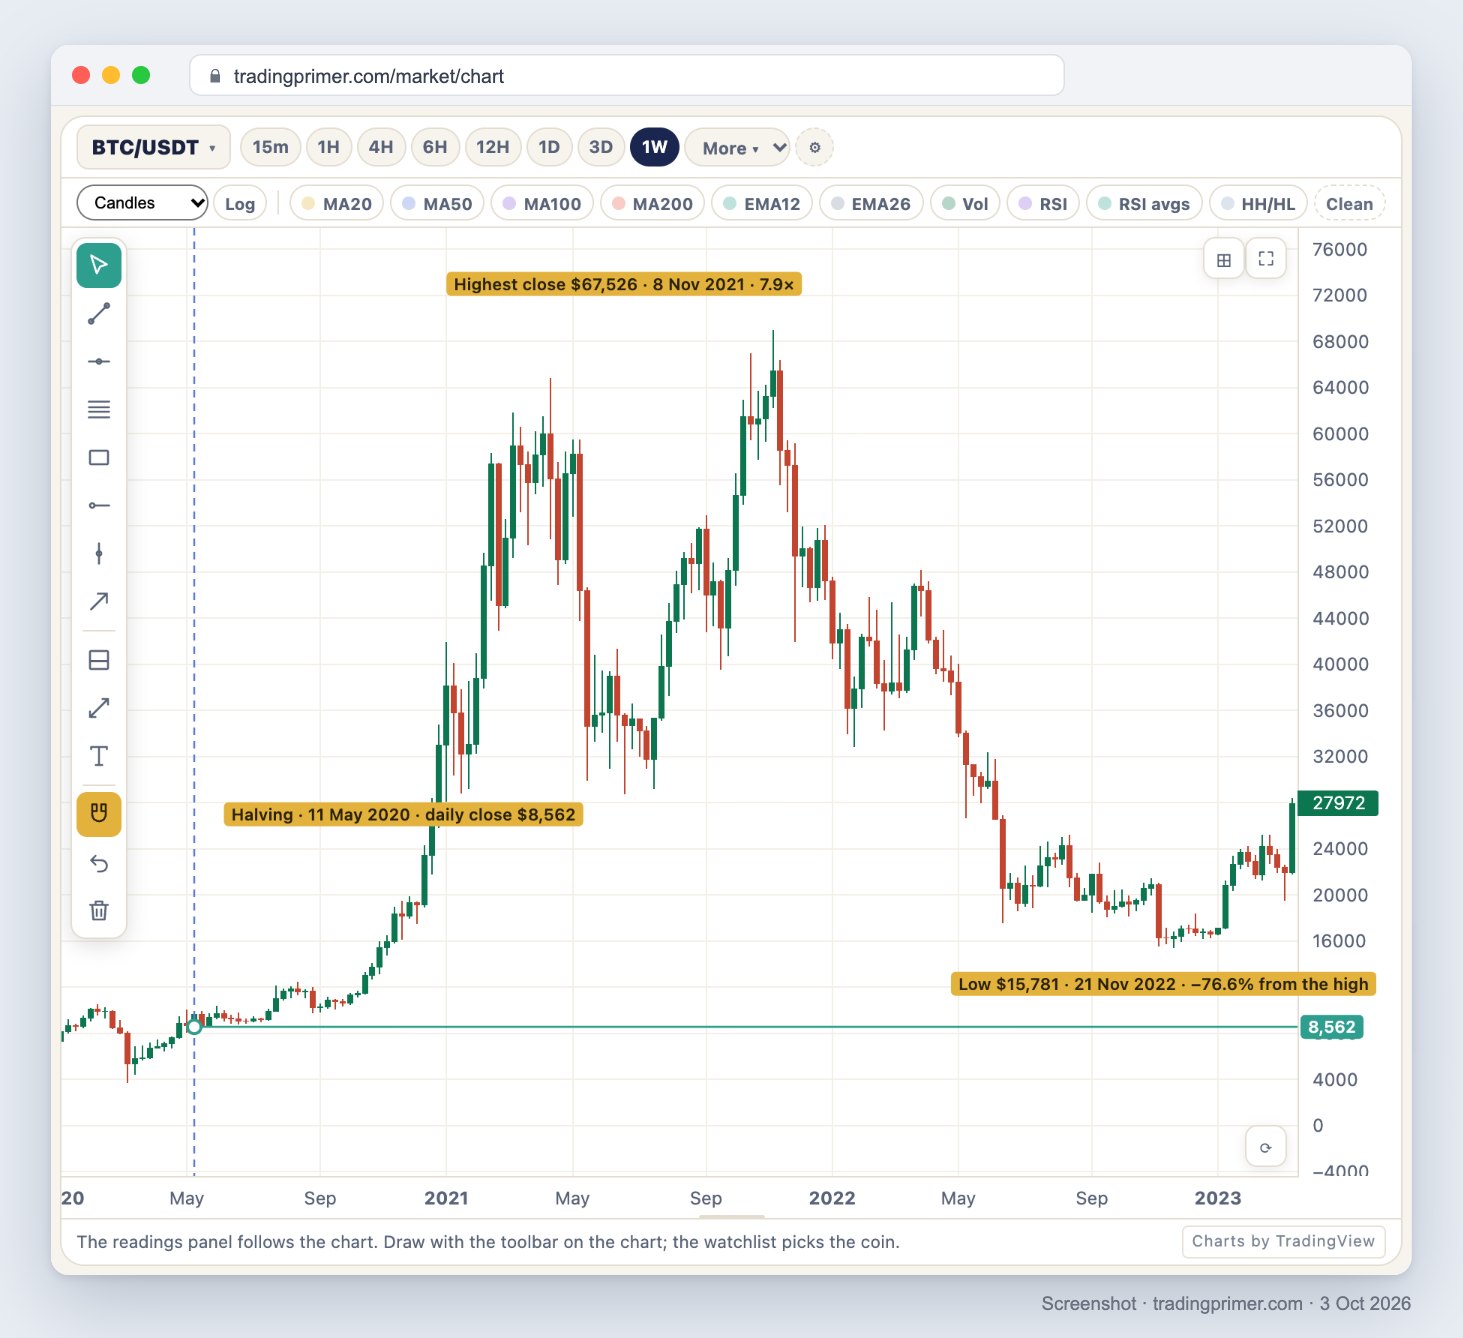Switch to the 15m timeframe

tap(270, 147)
